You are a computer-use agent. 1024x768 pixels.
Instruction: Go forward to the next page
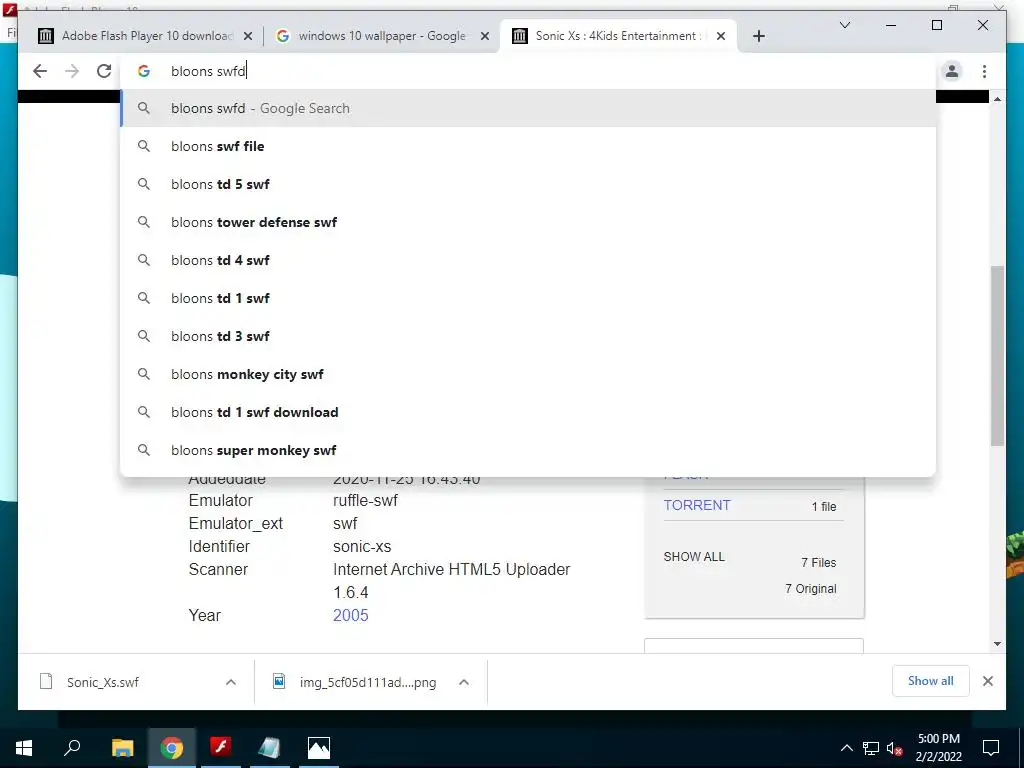coord(72,71)
